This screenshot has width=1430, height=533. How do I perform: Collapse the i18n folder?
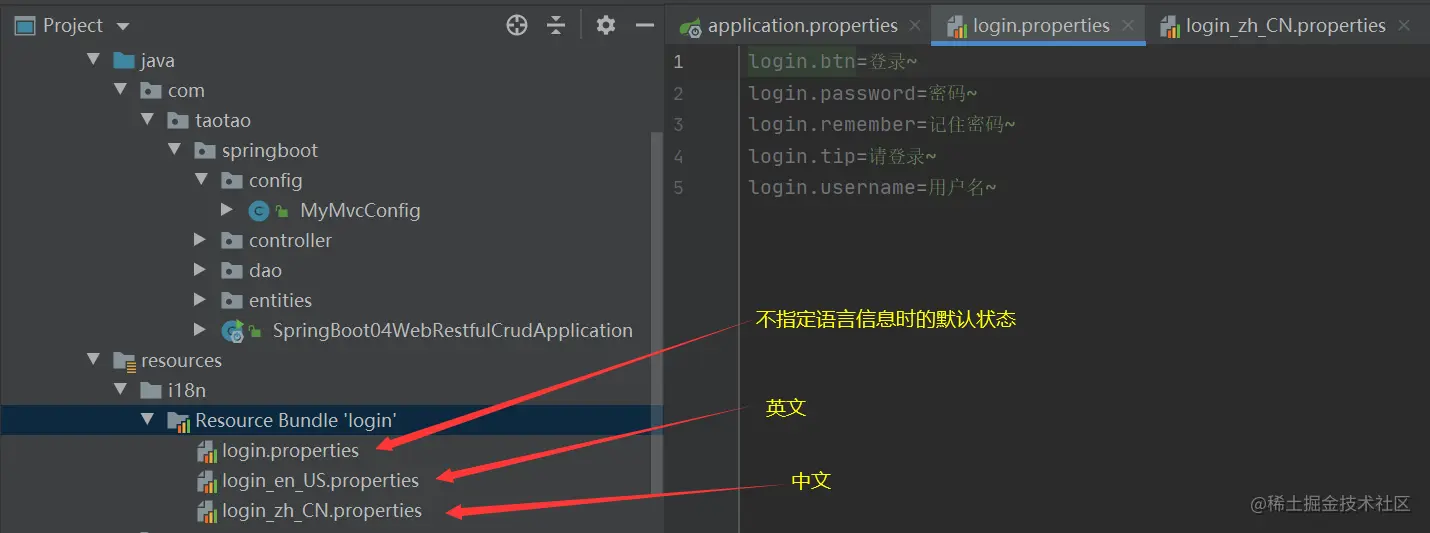coord(120,391)
